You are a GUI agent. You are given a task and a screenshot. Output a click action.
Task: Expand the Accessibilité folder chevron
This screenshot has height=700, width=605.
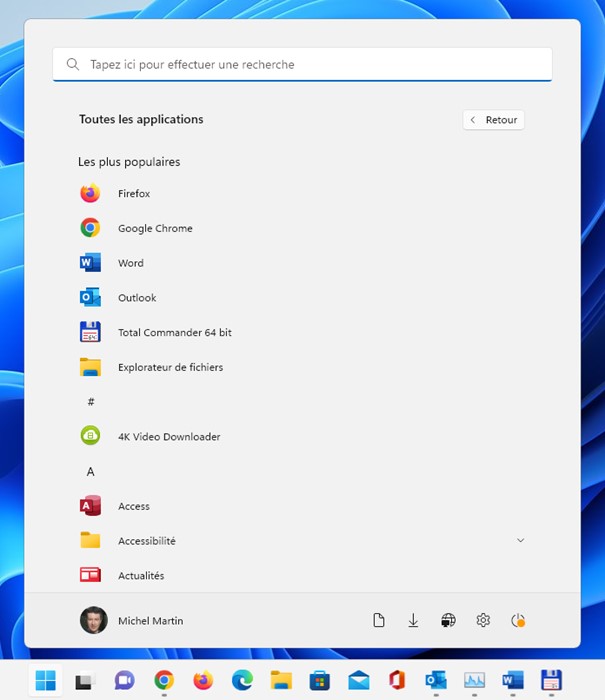click(x=520, y=541)
